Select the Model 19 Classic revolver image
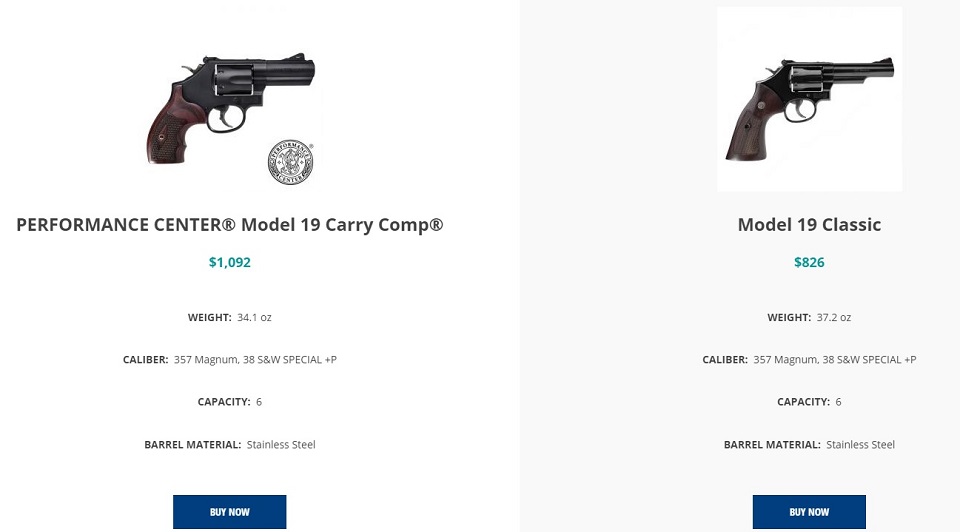Viewport: 960px width, 532px height. (809, 109)
